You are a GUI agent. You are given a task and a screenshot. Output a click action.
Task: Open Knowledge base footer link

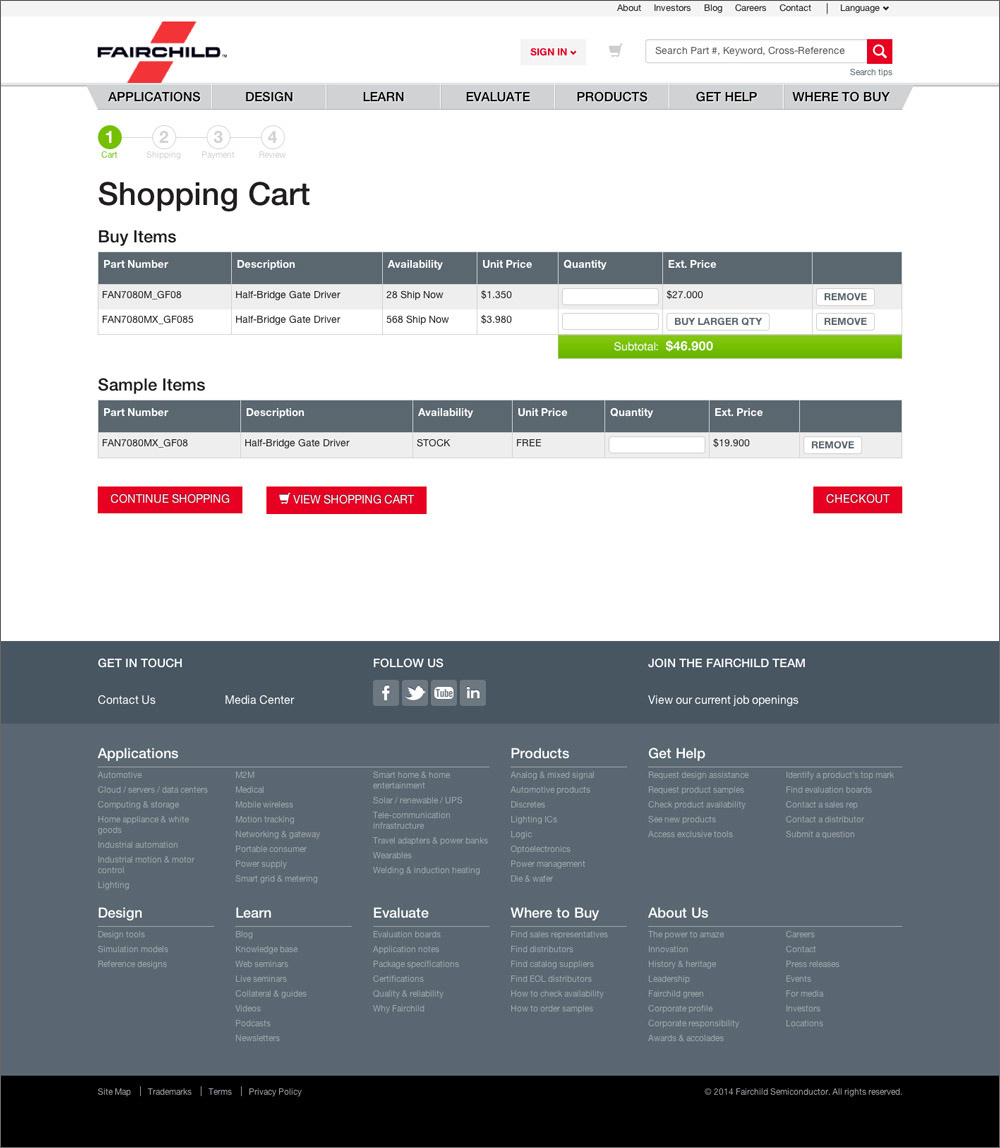(266, 949)
